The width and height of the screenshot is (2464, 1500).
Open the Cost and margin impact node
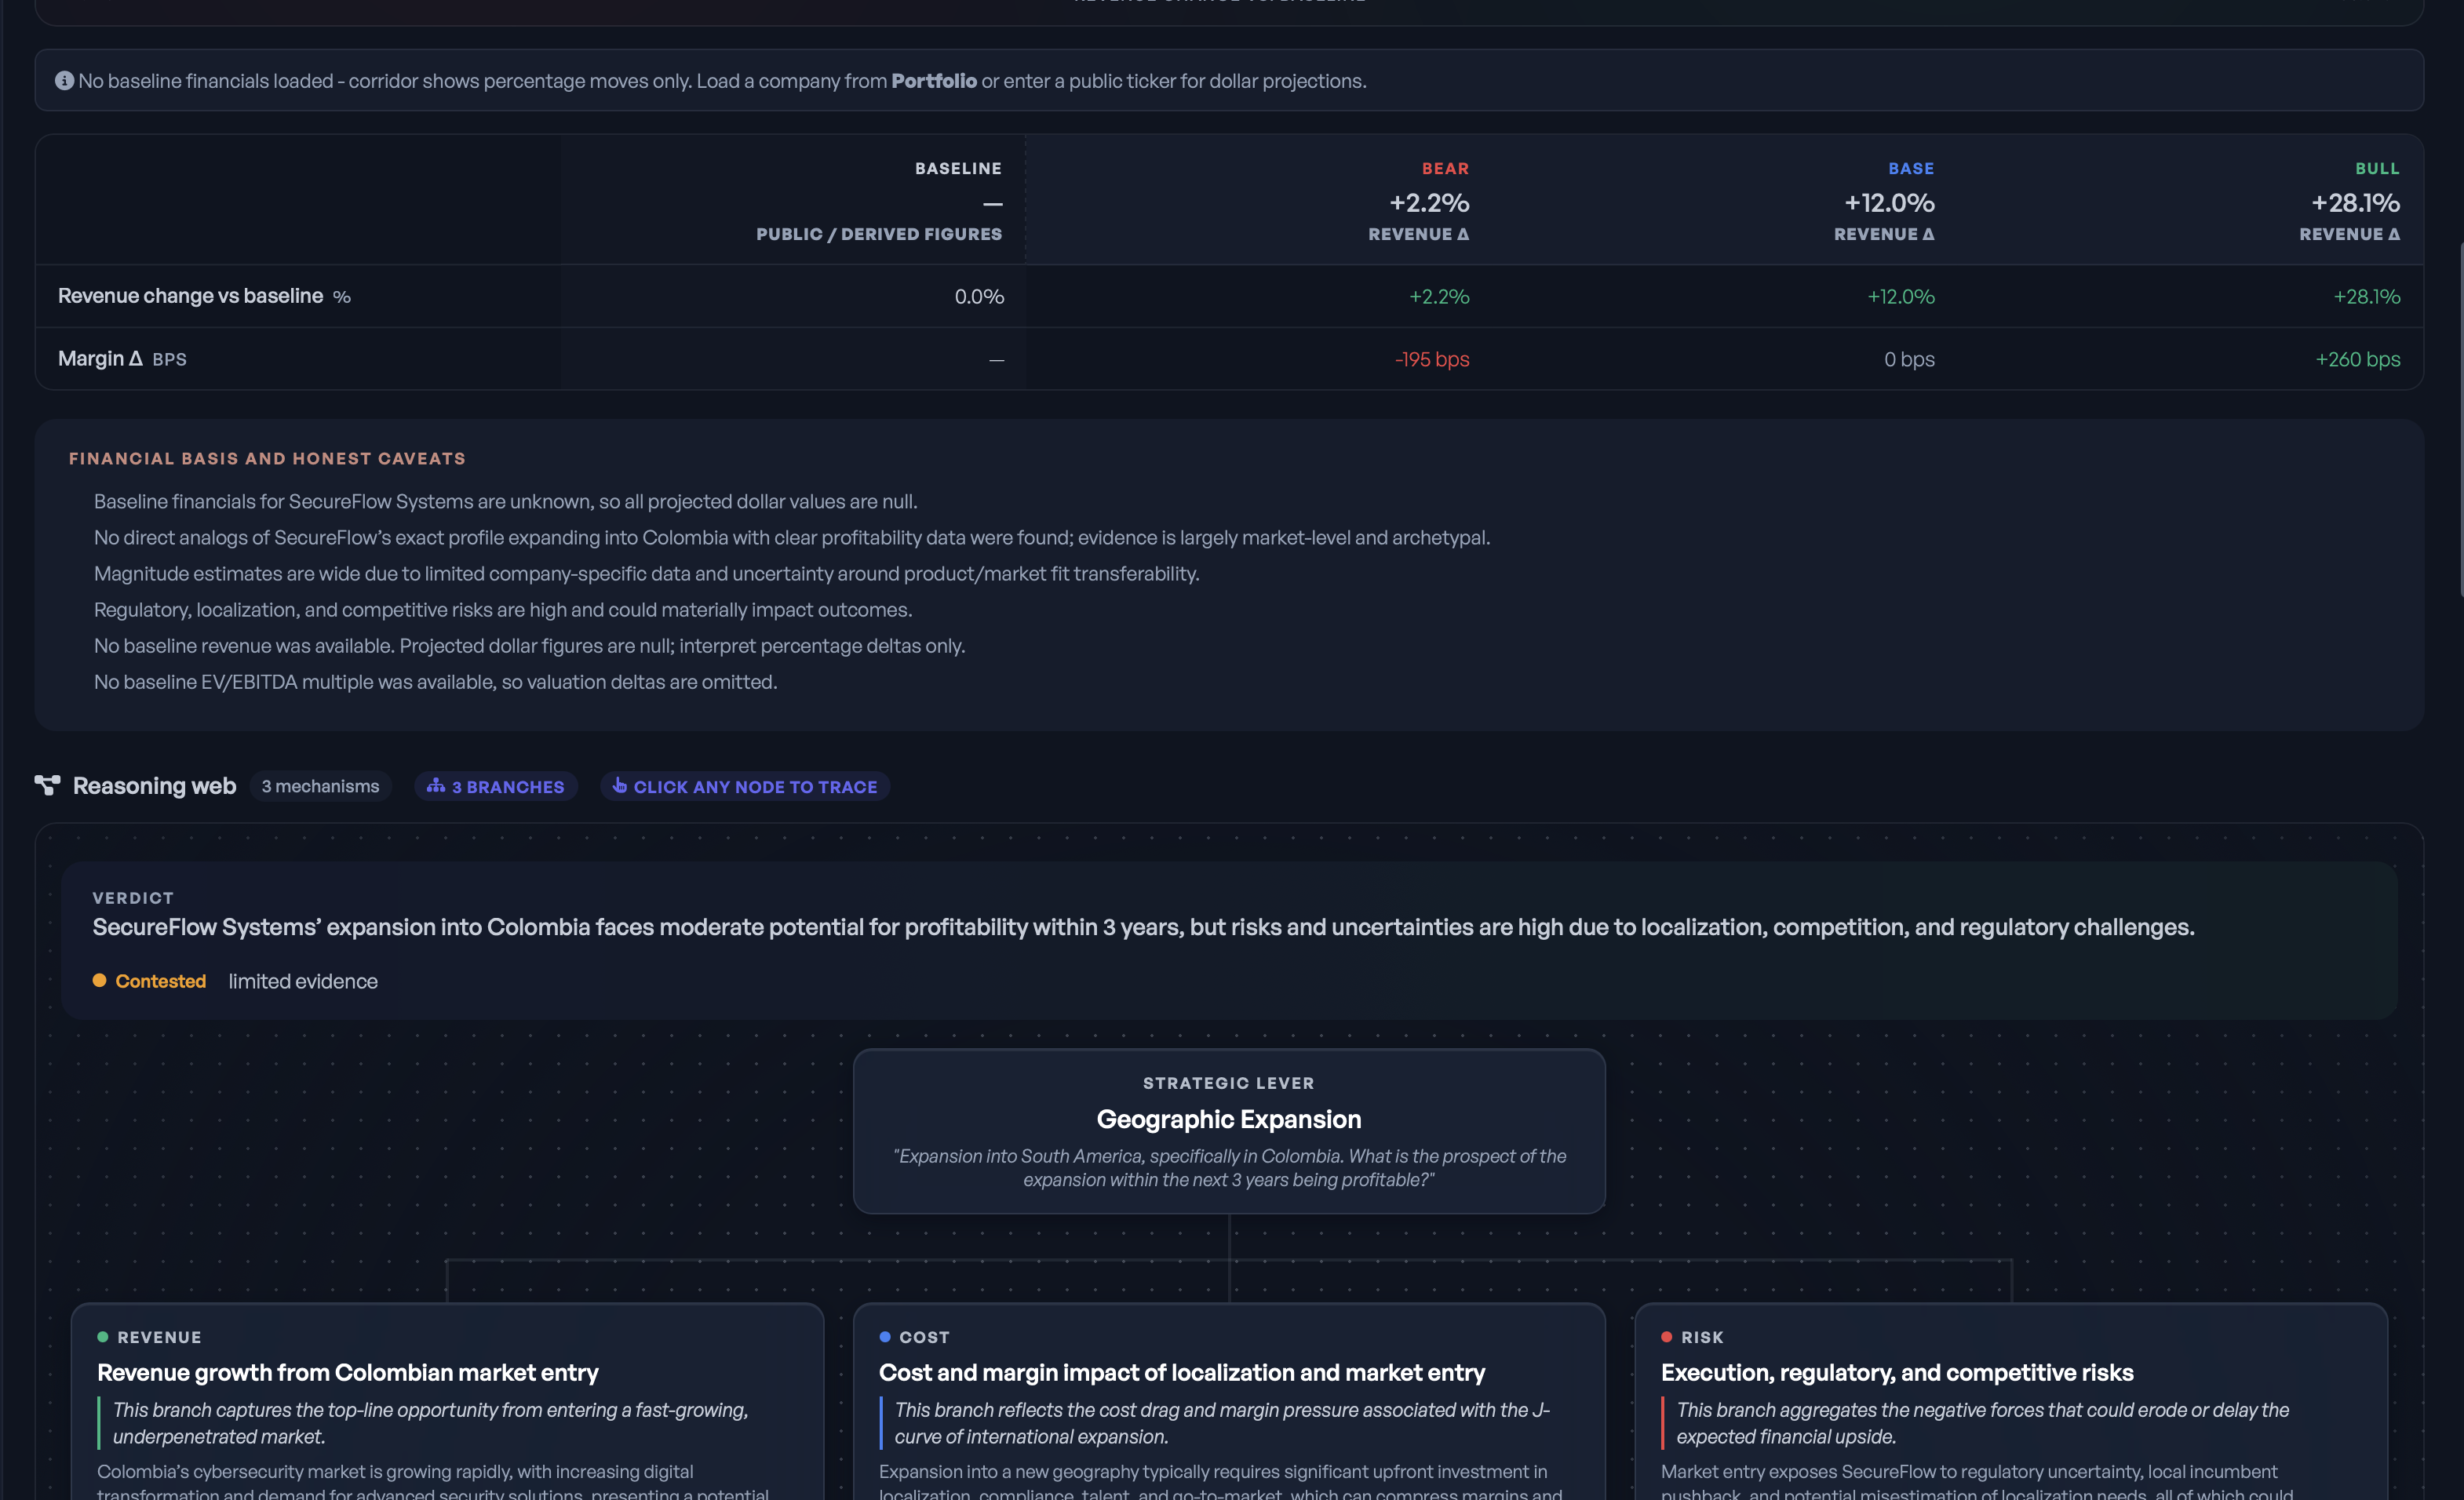[1229, 1402]
